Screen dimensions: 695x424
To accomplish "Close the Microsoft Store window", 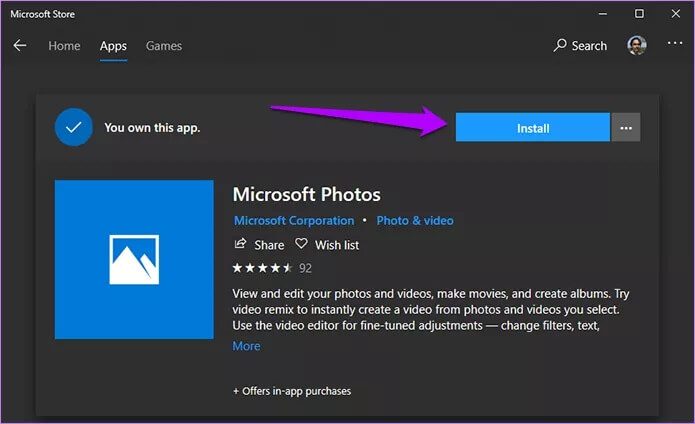I will click(675, 14).
